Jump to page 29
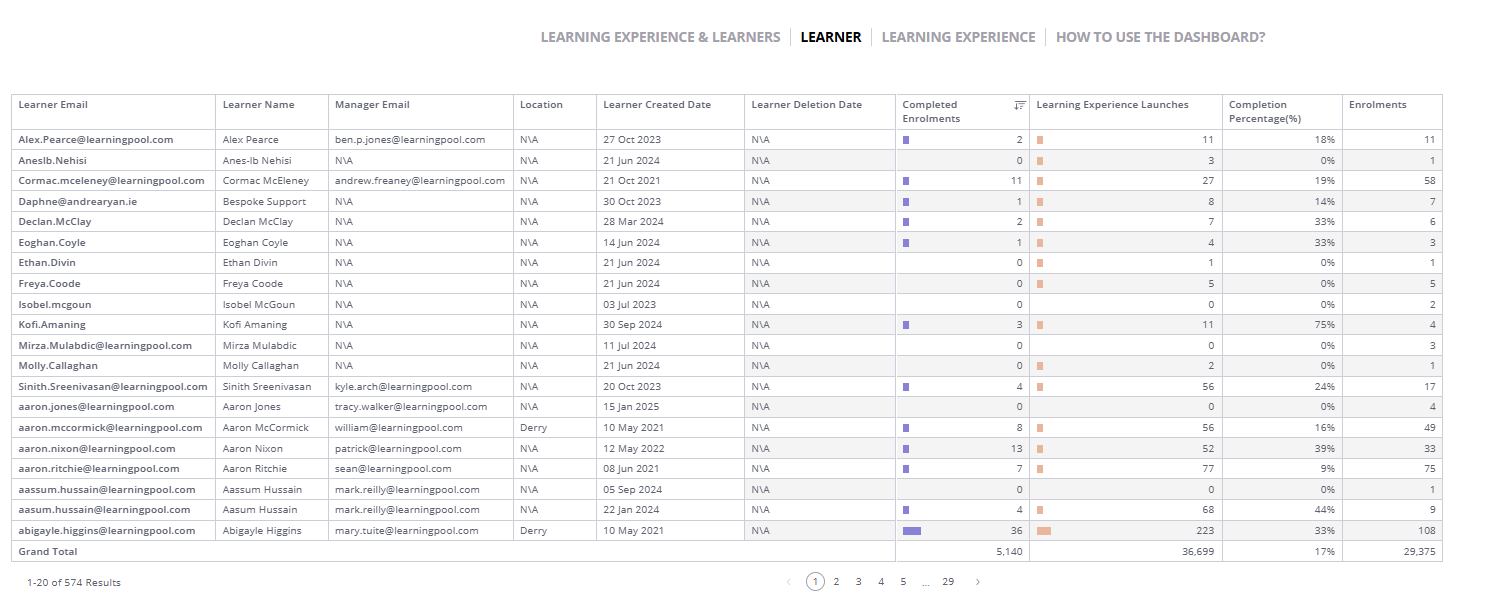 (x=948, y=581)
